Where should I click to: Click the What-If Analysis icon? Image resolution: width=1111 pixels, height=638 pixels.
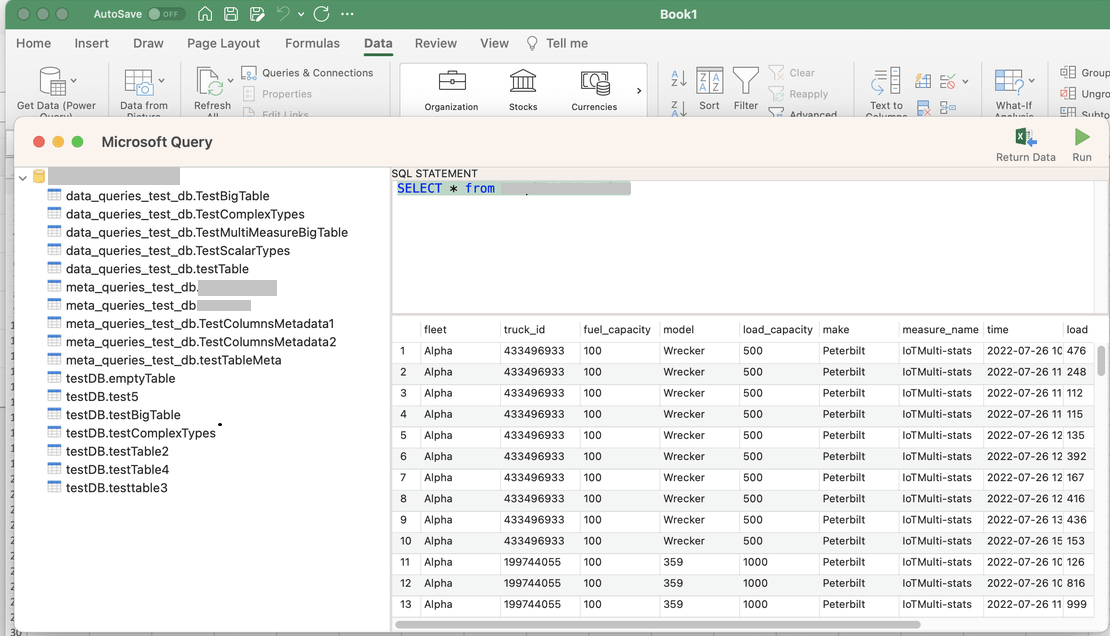[x=1009, y=82]
